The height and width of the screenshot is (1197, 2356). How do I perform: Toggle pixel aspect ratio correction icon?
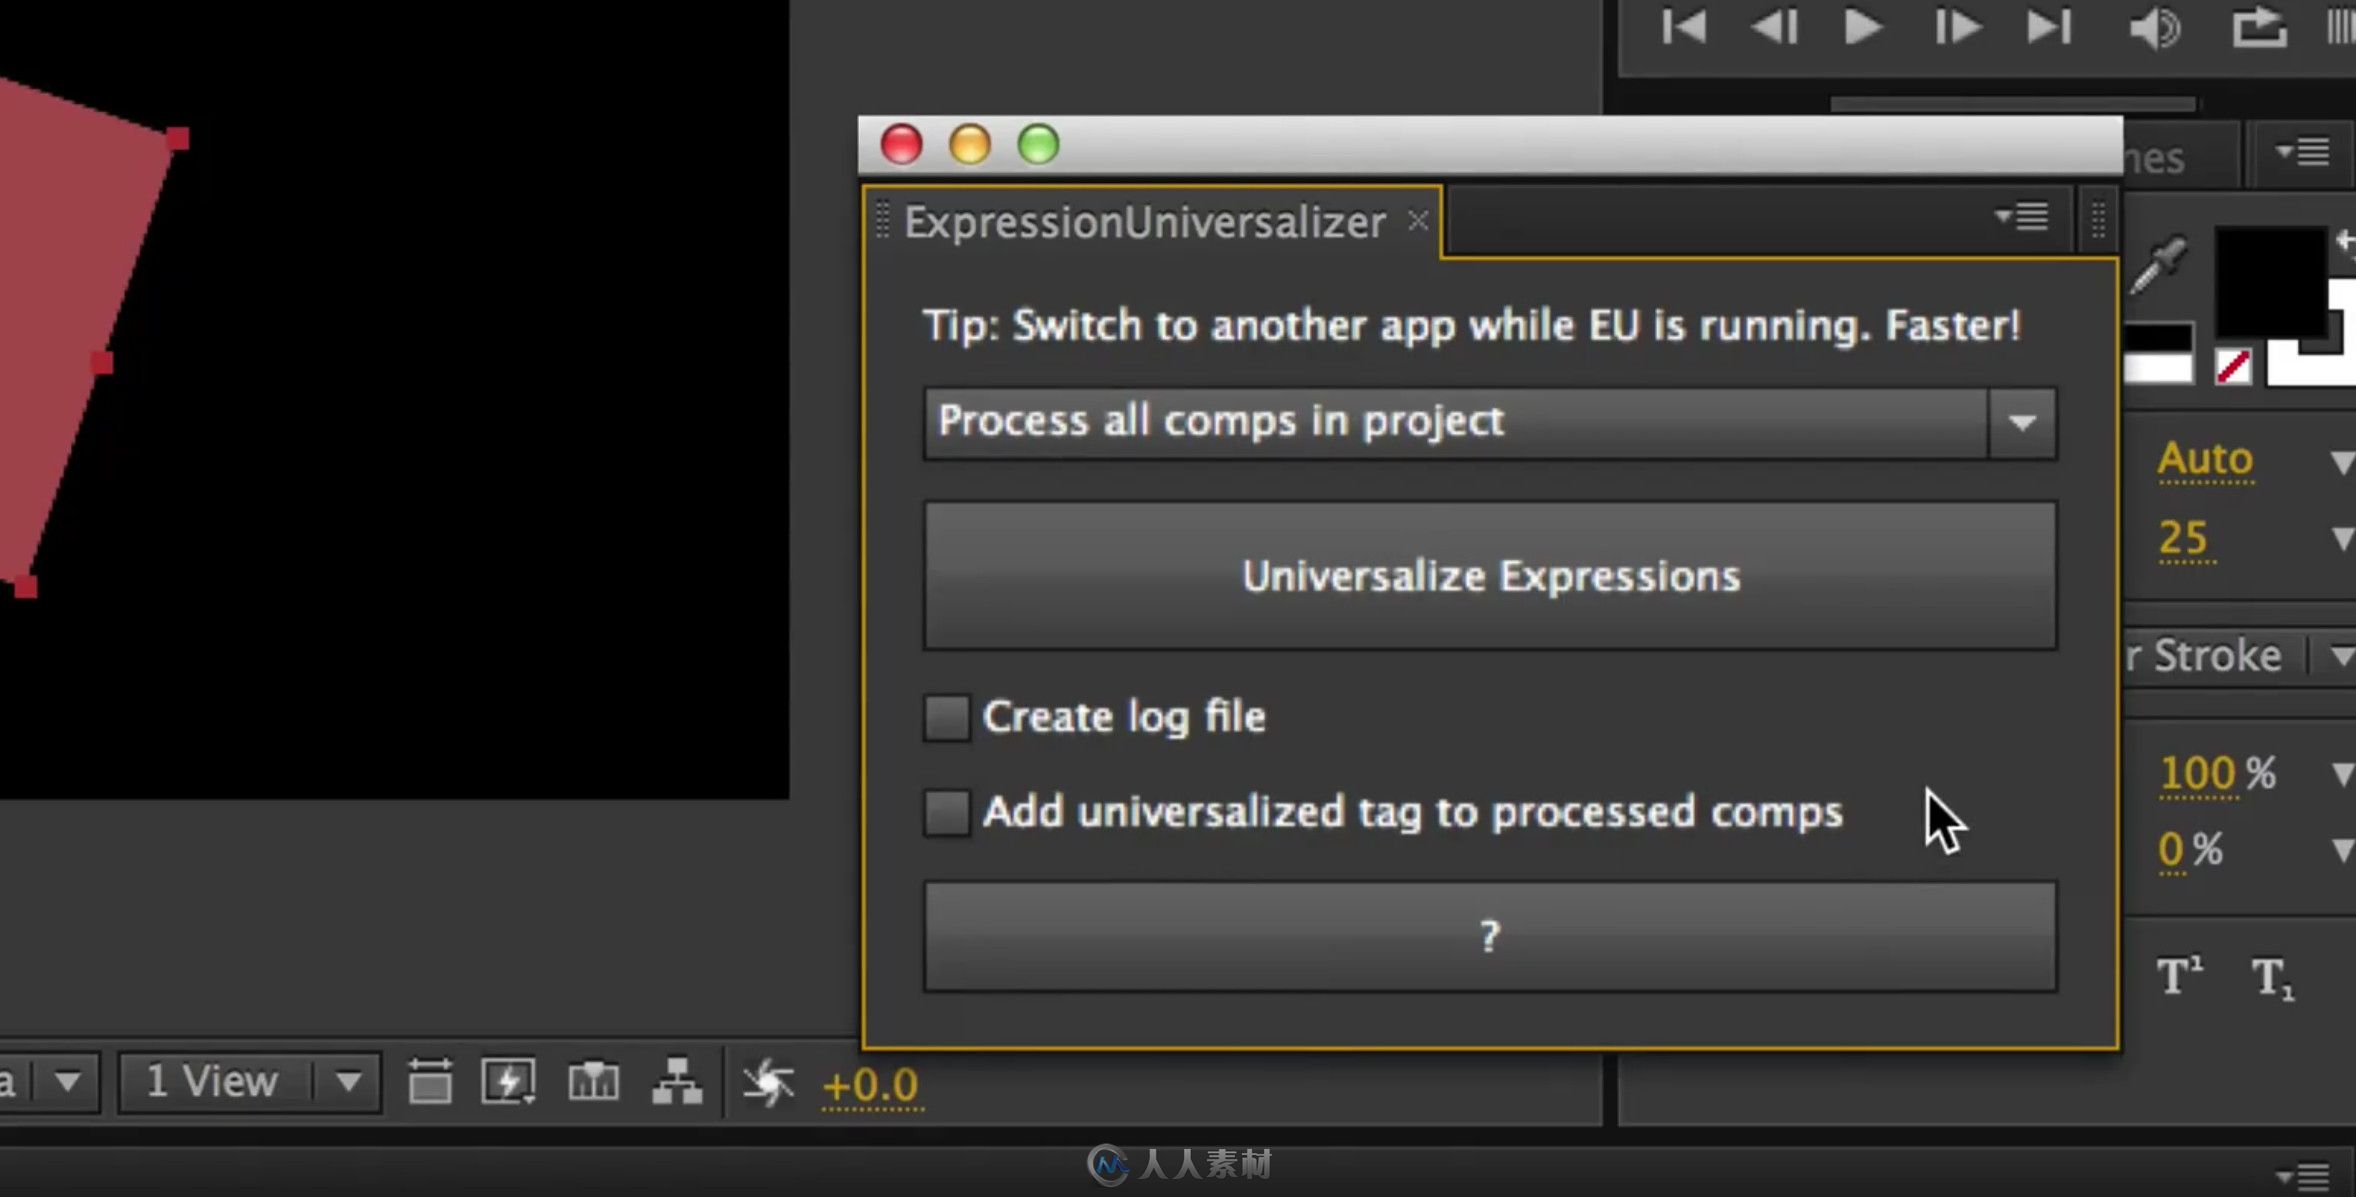[430, 1082]
